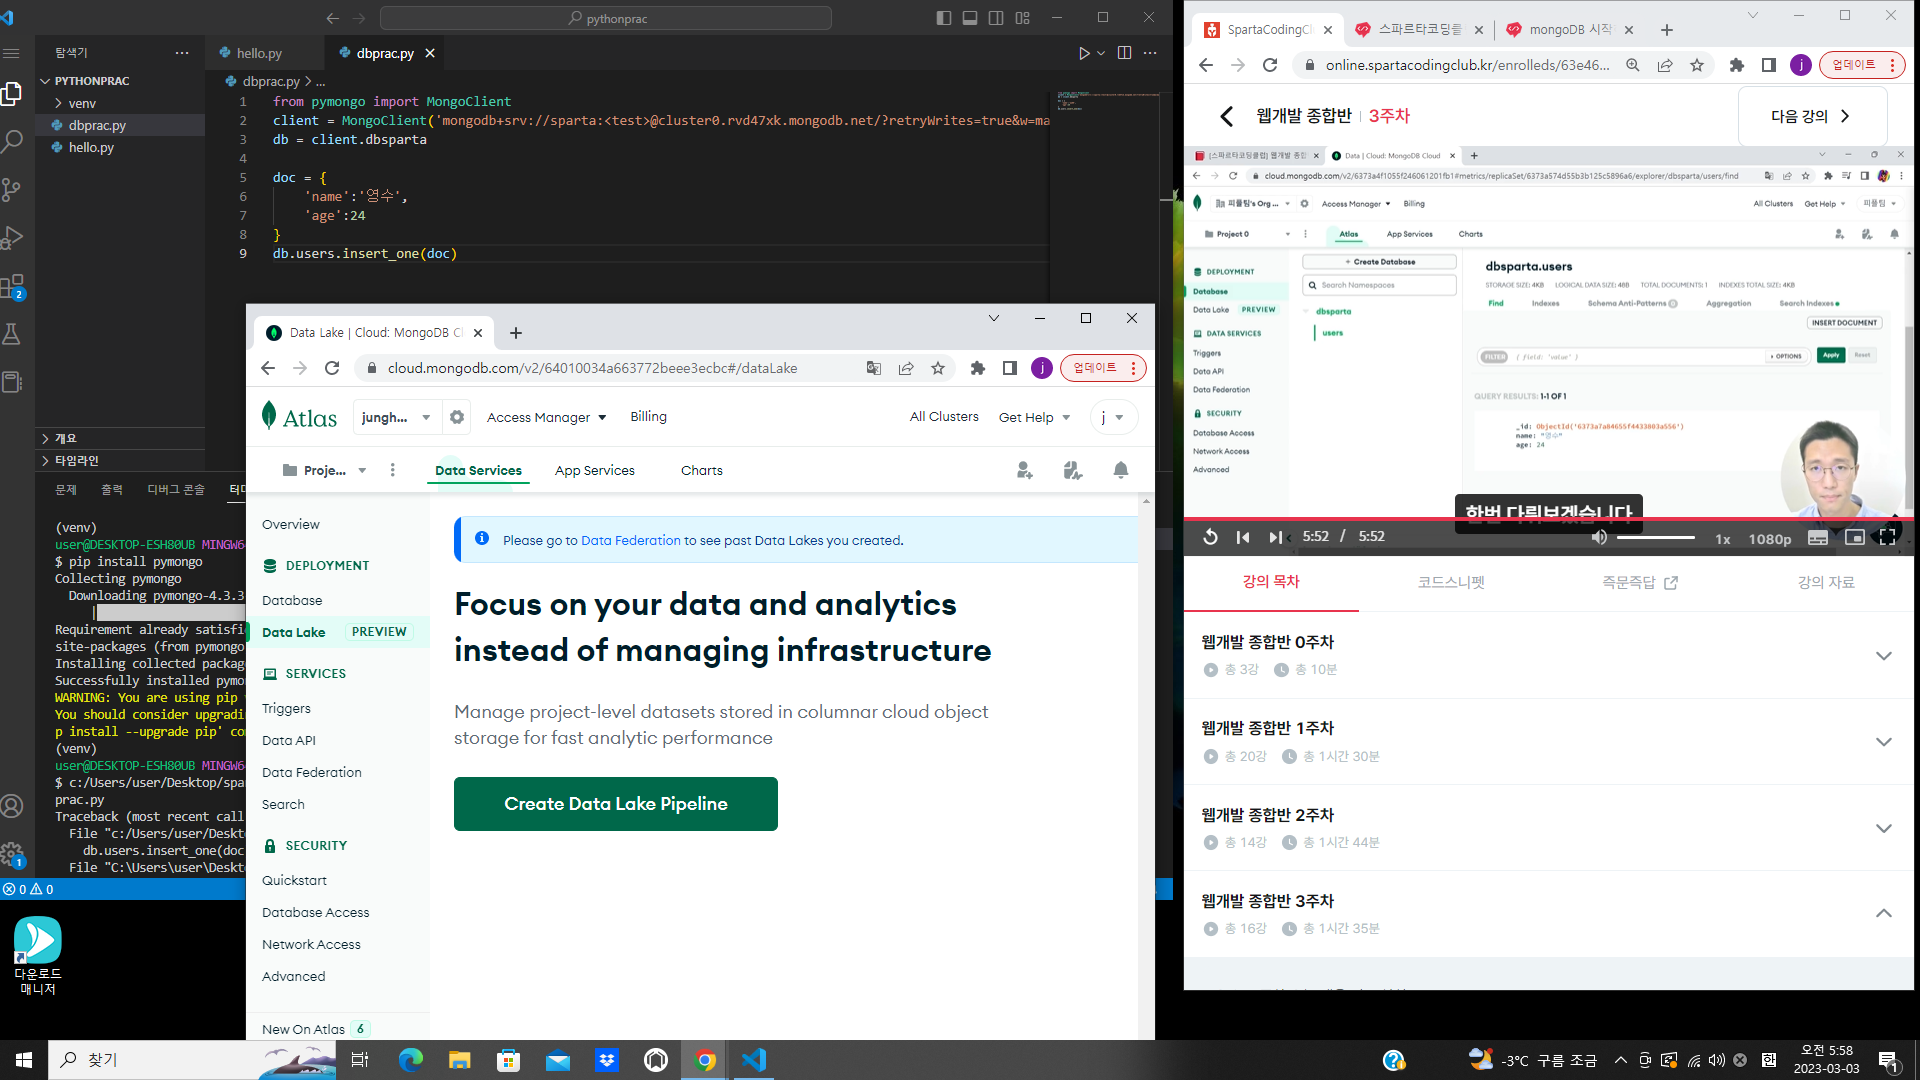The width and height of the screenshot is (1920, 1080).
Task: Toggle VS Code bottom panel layout
Action: tap(970, 18)
